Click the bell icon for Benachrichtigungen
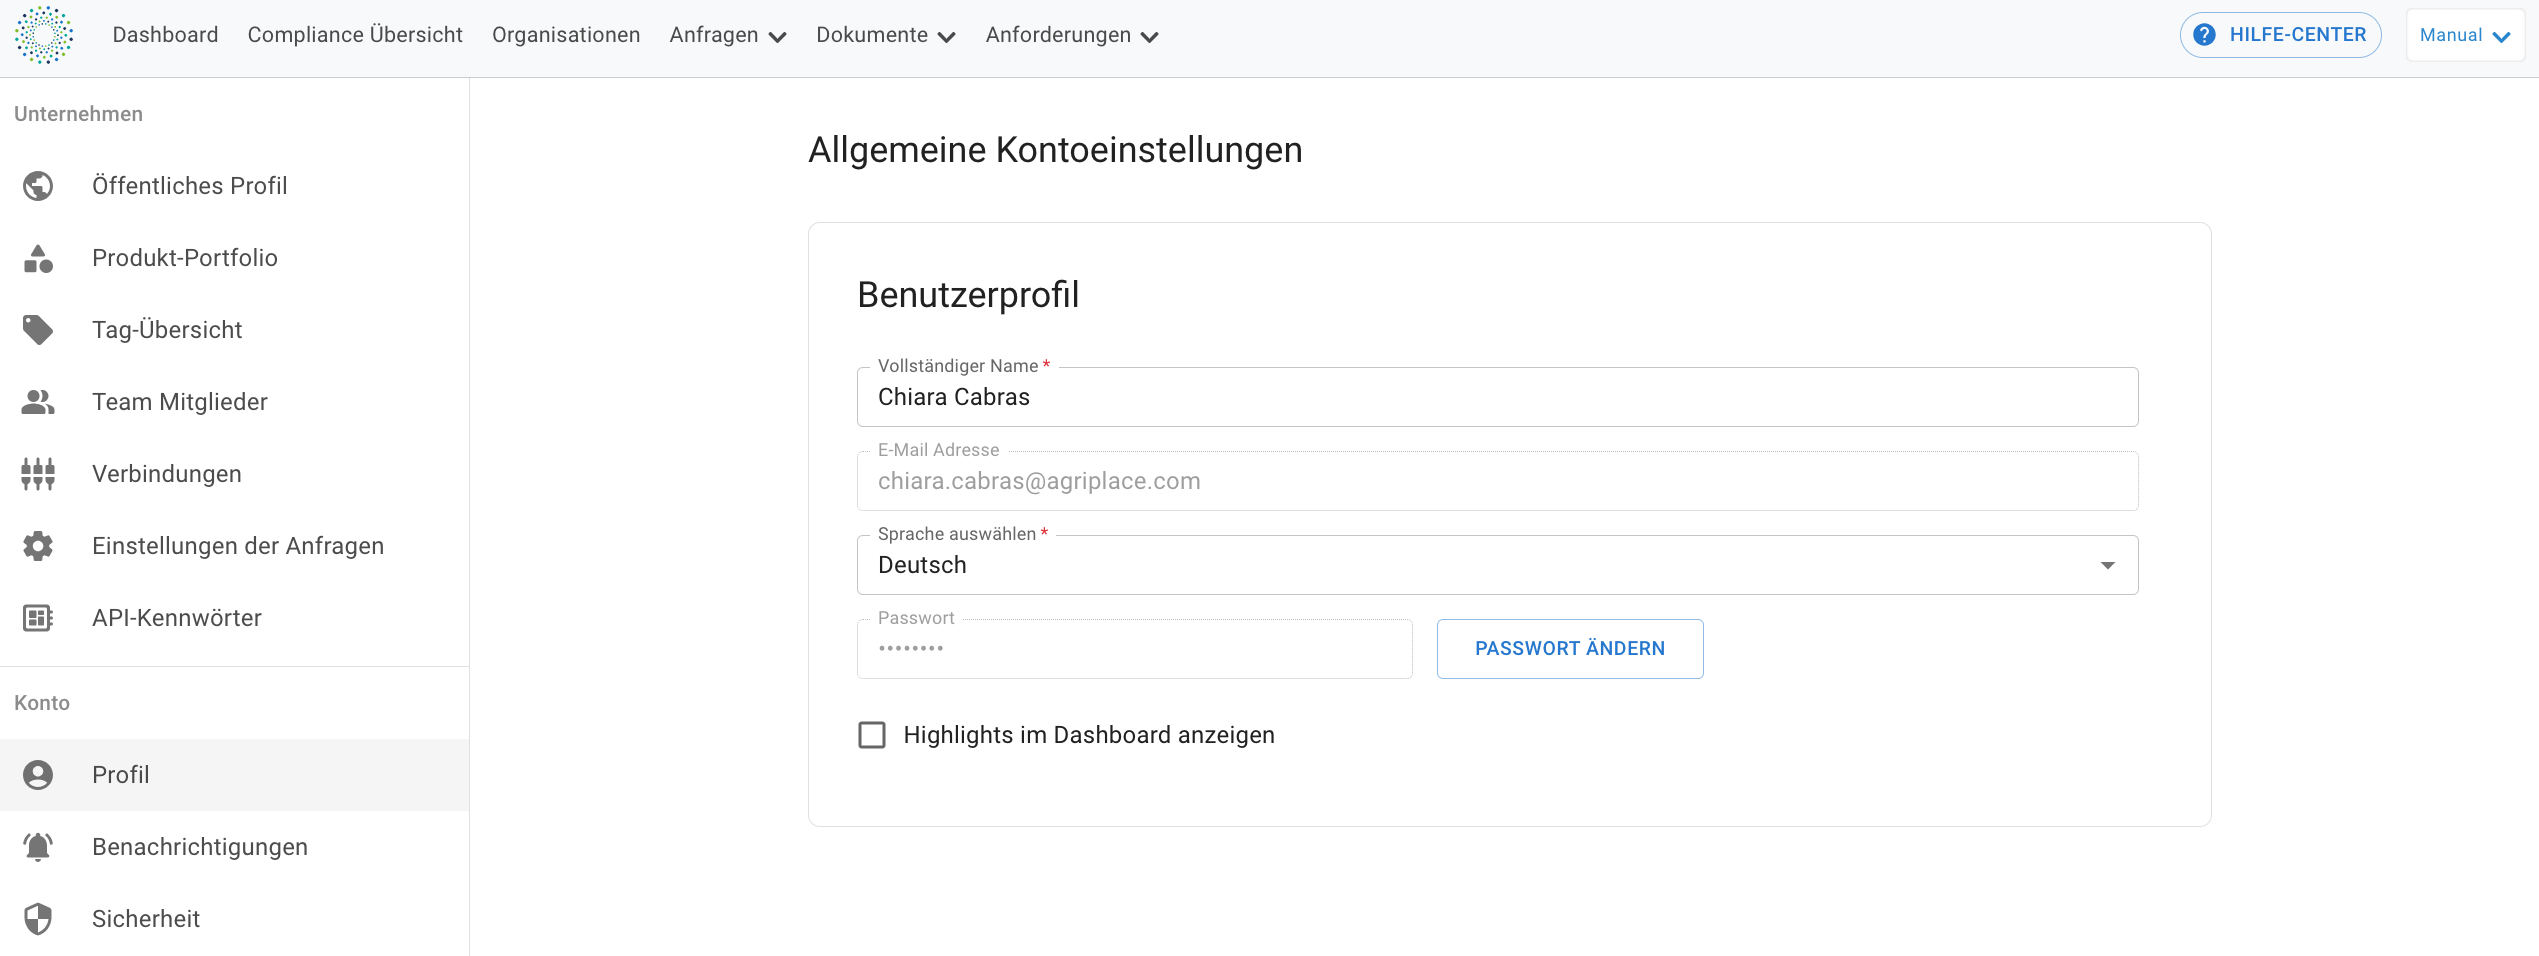The height and width of the screenshot is (956, 2539). pos(38,847)
